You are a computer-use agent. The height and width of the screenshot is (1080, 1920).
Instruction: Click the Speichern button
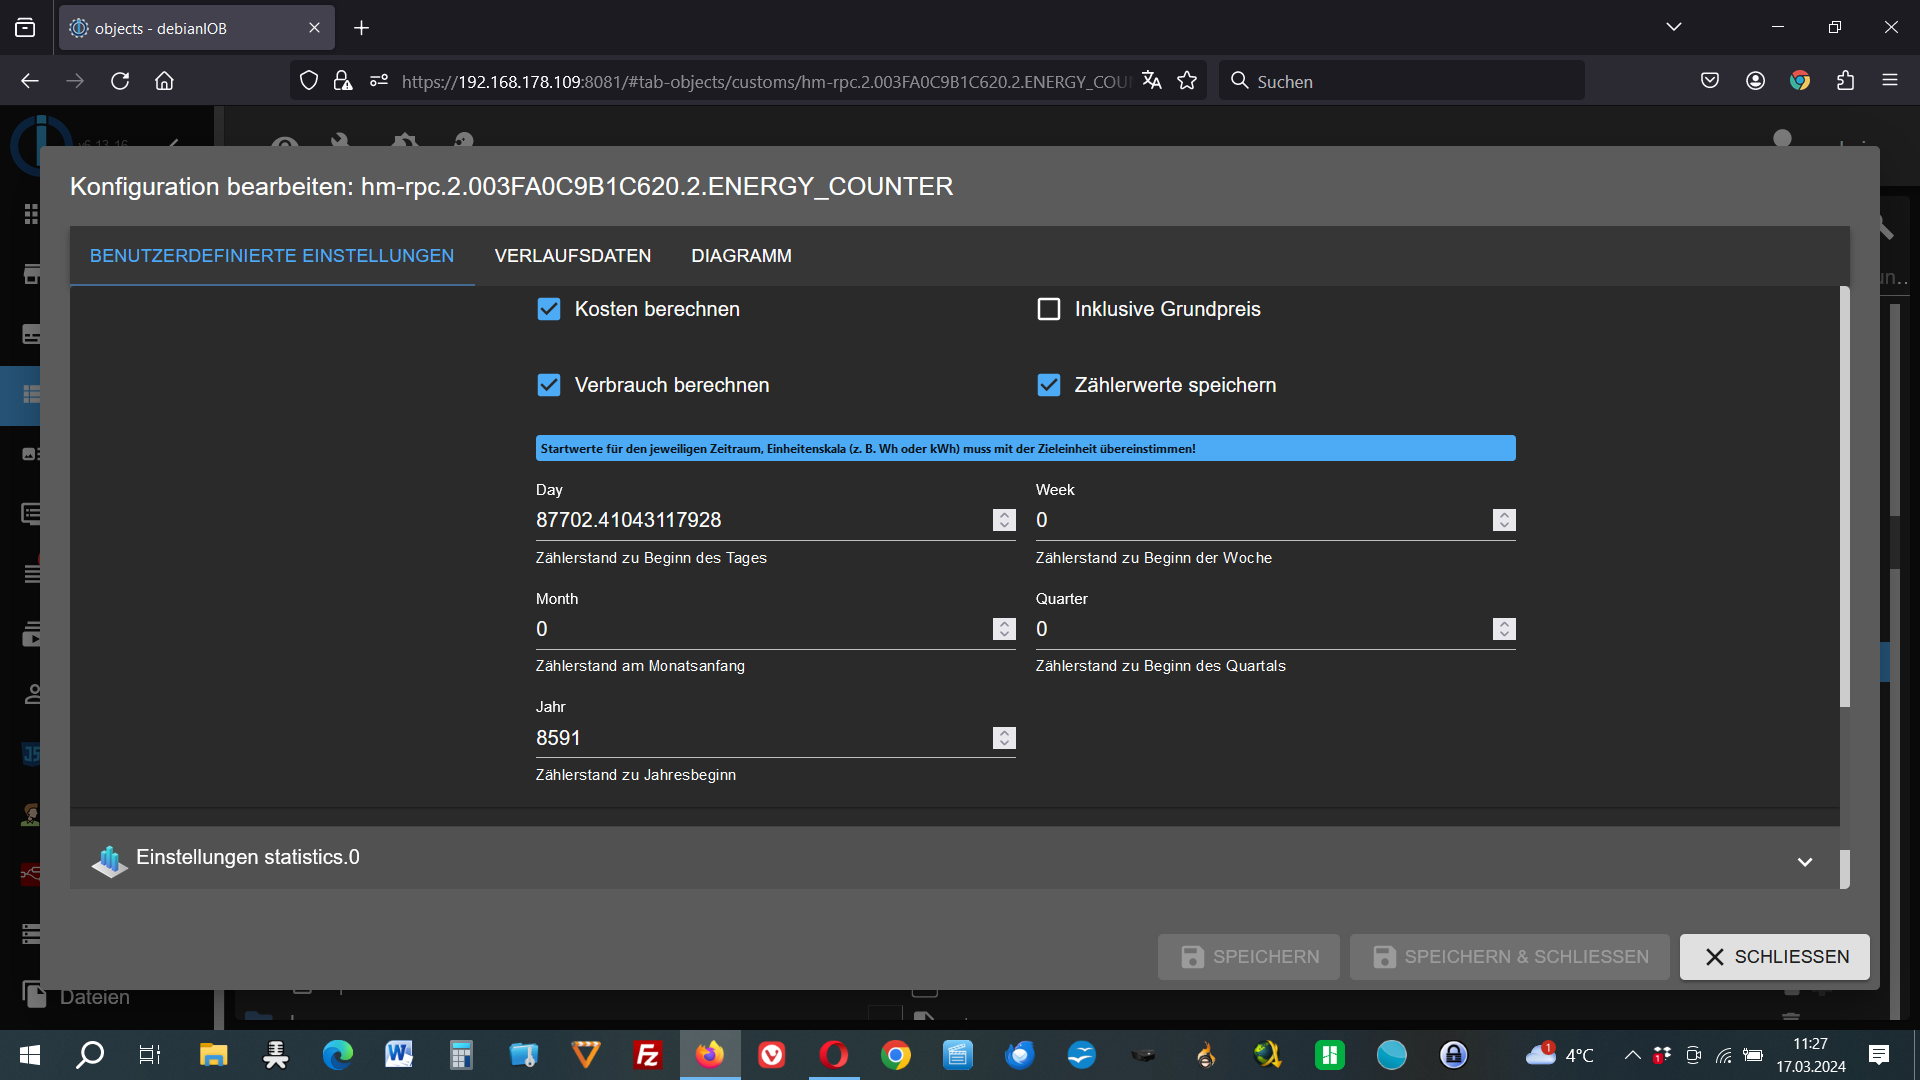click(x=1249, y=957)
